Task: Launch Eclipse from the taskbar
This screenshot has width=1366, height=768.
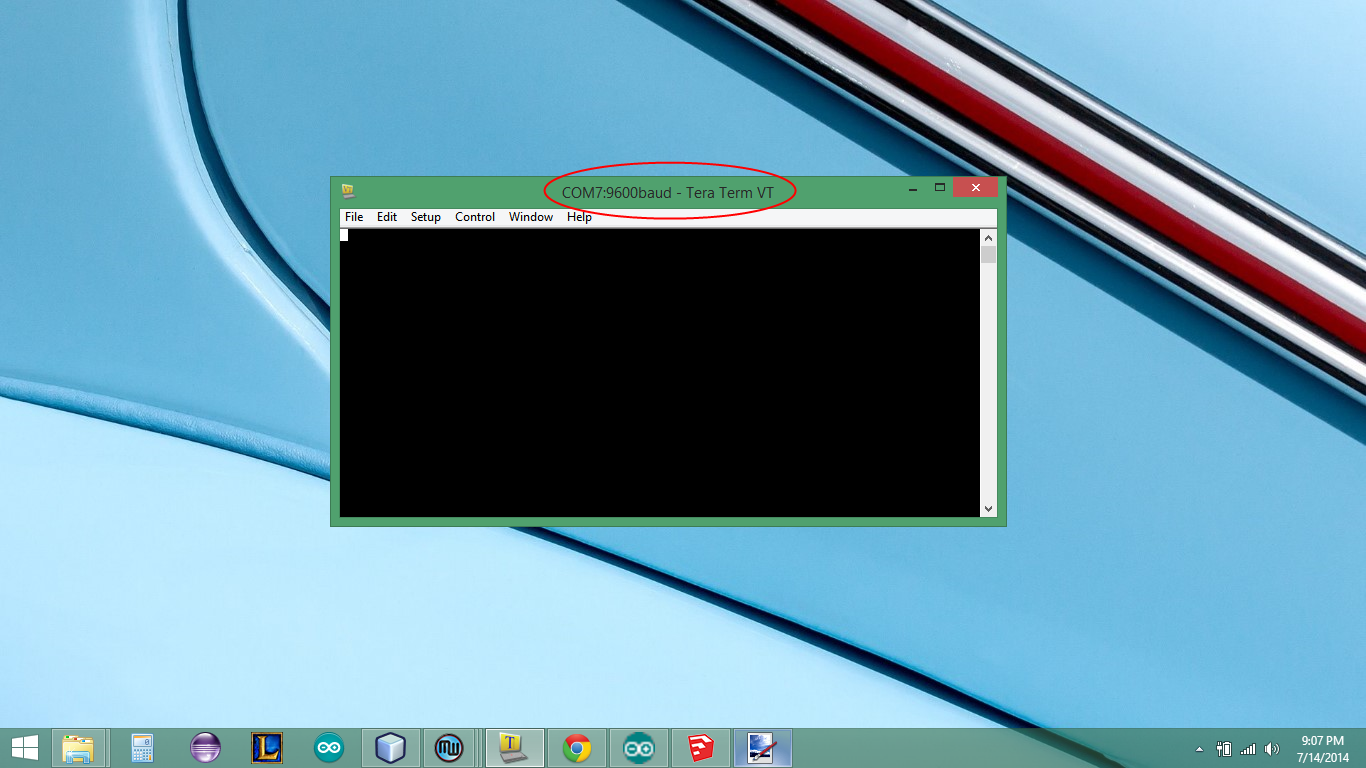Action: pyautogui.click(x=205, y=748)
